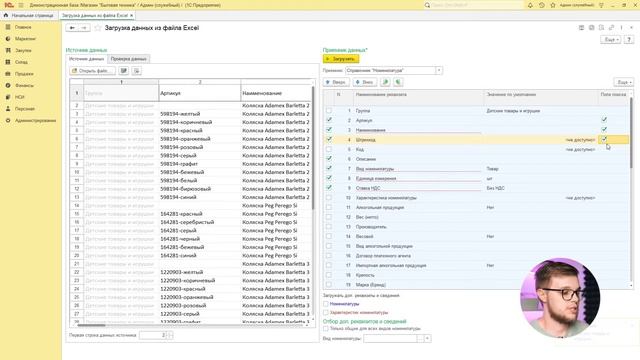Click the edit icon next to Открыть файл

(124, 71)
